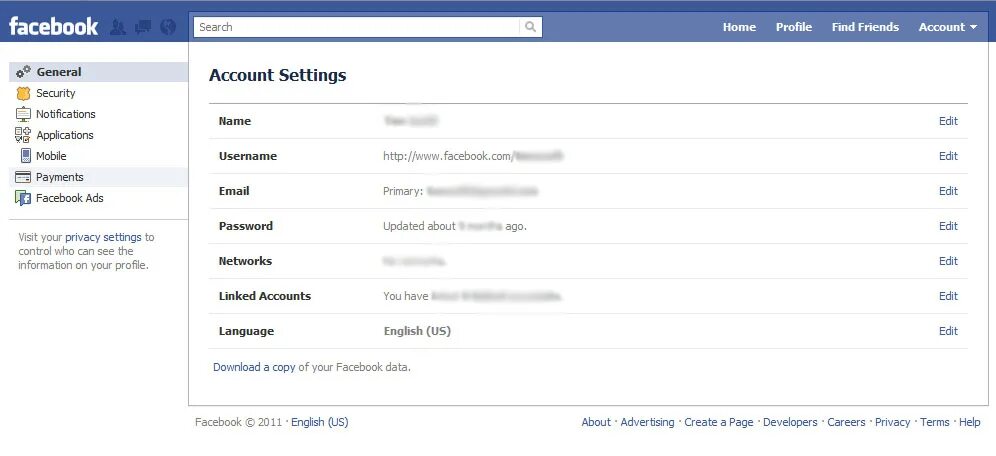Open the About footer link
This screenshot has width=996, height=456.
596,422
